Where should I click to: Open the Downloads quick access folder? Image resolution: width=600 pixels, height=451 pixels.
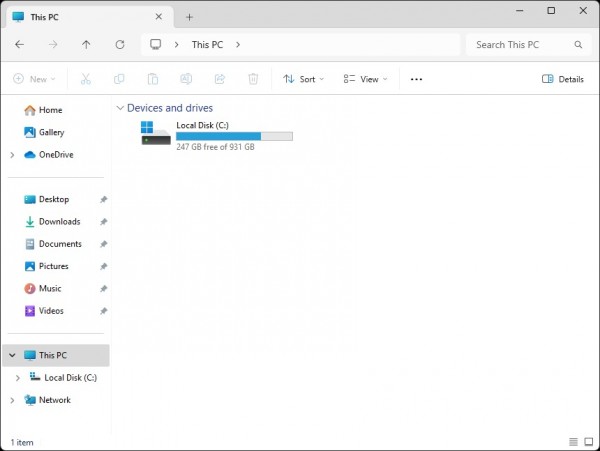(x=56, y=221)
